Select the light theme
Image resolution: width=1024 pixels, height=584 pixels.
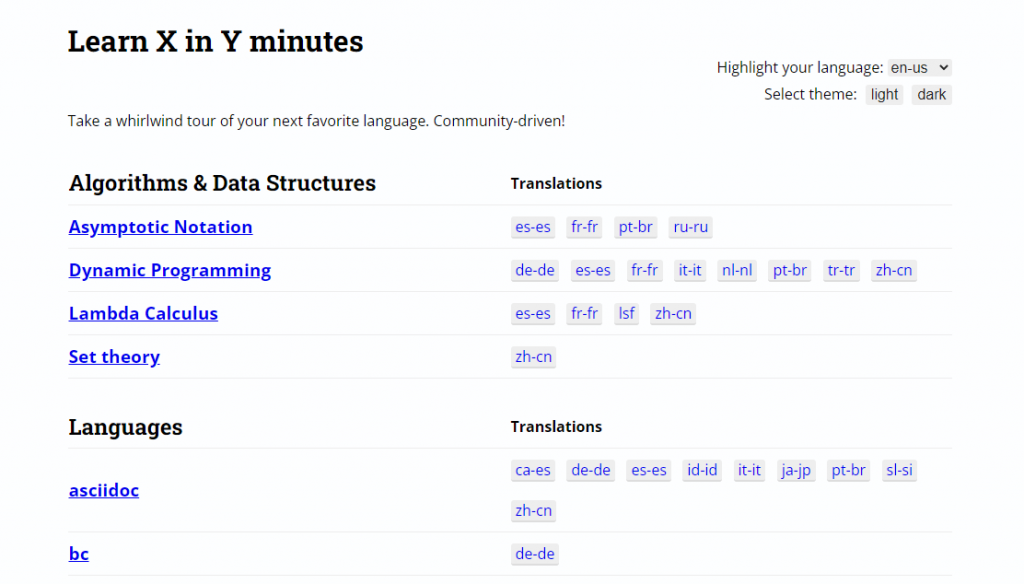pyautogui.click(x=883, y=94)
